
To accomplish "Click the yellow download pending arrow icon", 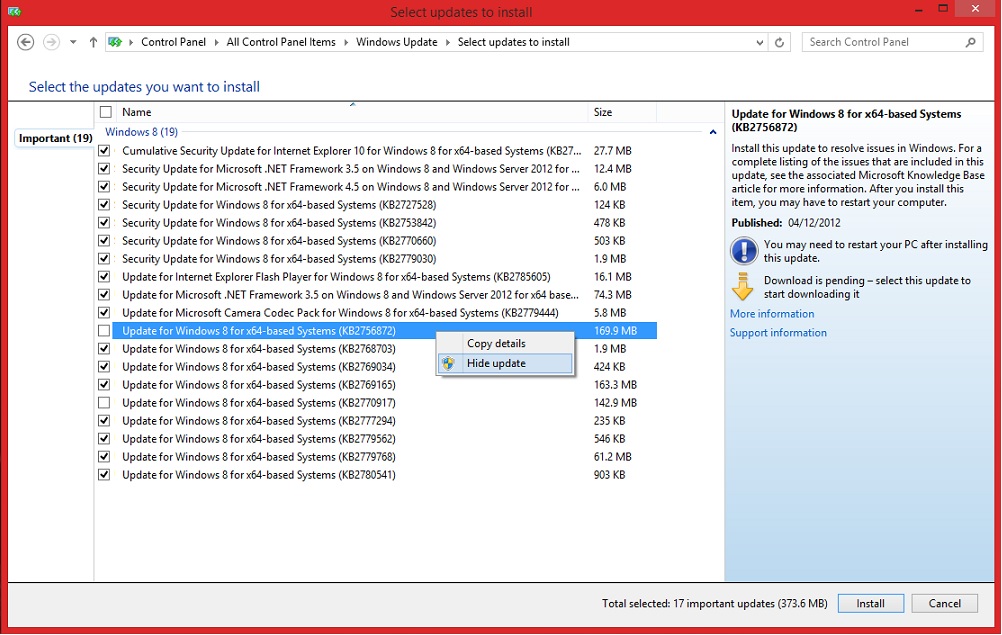I will [743, 287].
